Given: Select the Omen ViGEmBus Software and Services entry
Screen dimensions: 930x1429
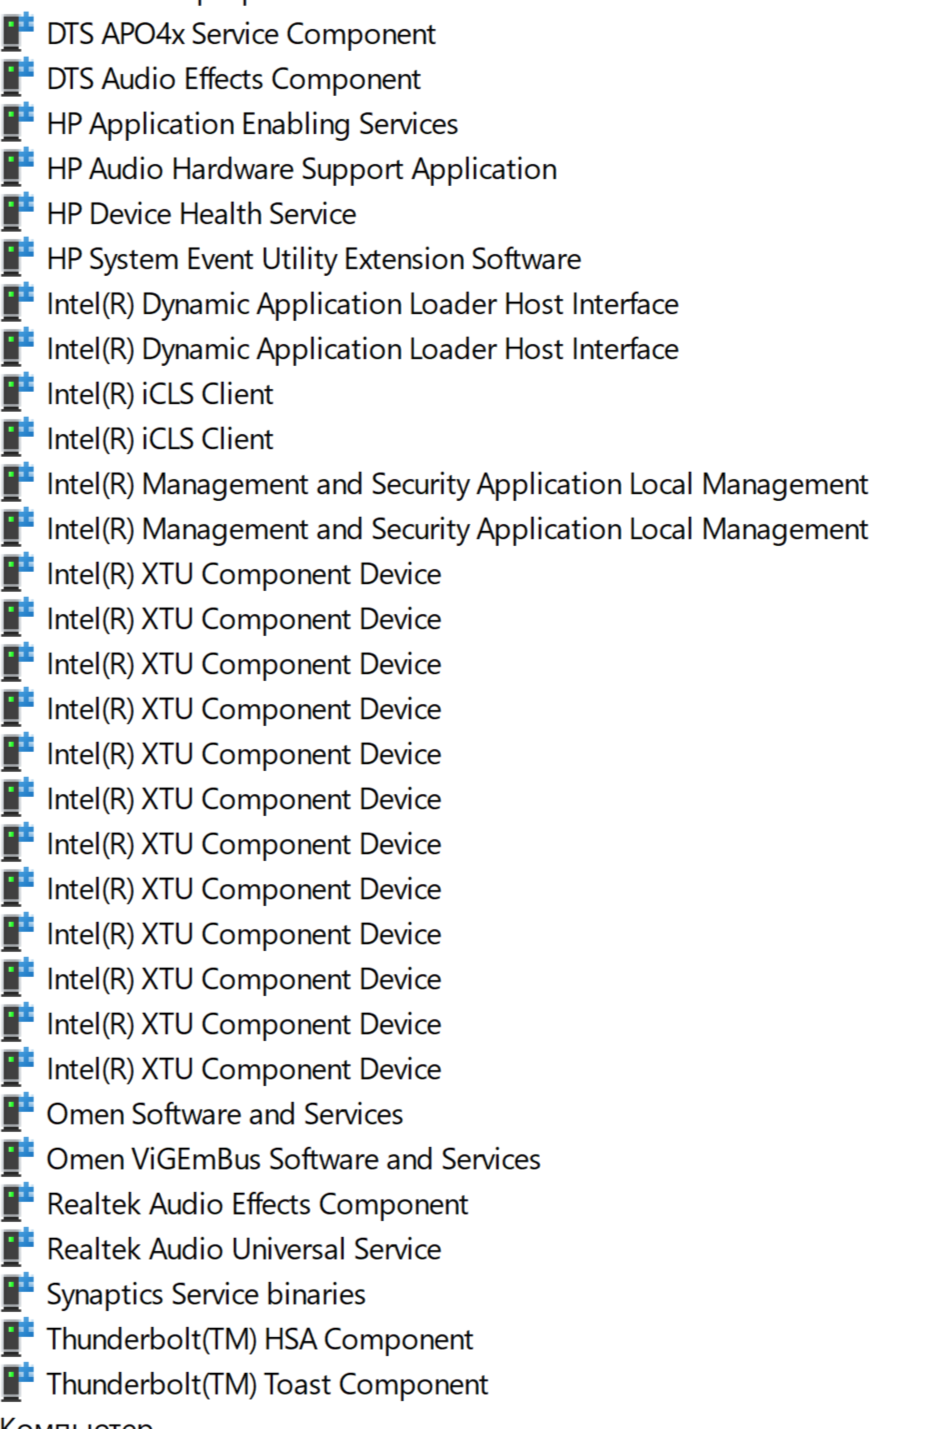Looking at the screenshot, I should pos(293,1158).
